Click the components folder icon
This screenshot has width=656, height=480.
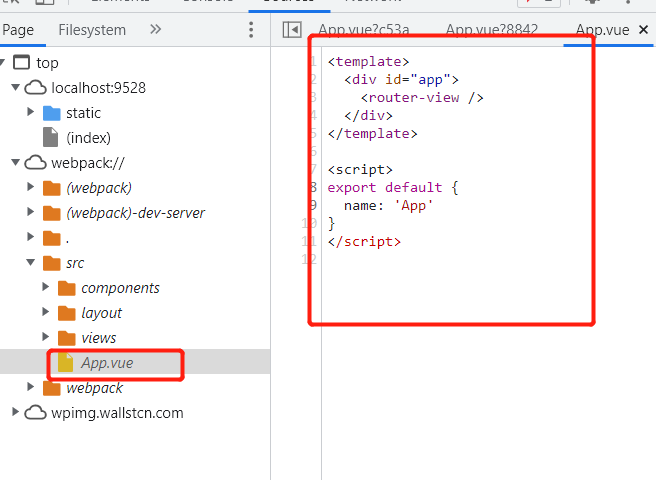67,288
